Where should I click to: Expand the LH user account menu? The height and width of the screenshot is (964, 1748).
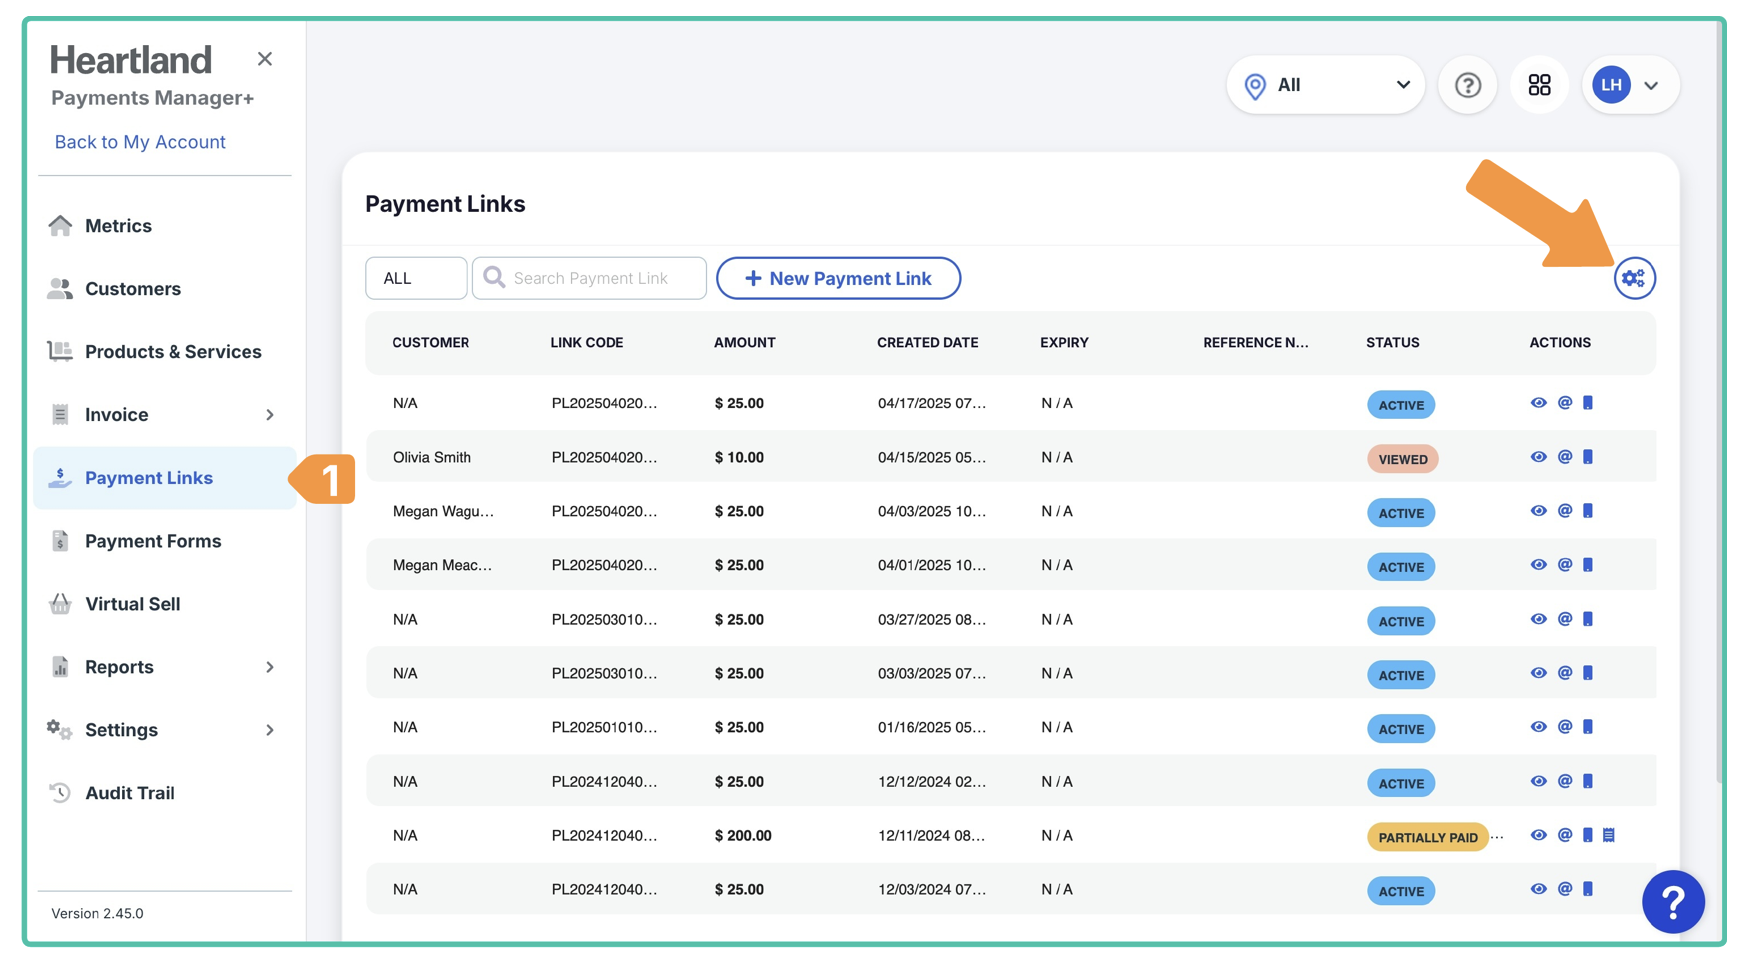(1629, 85)
